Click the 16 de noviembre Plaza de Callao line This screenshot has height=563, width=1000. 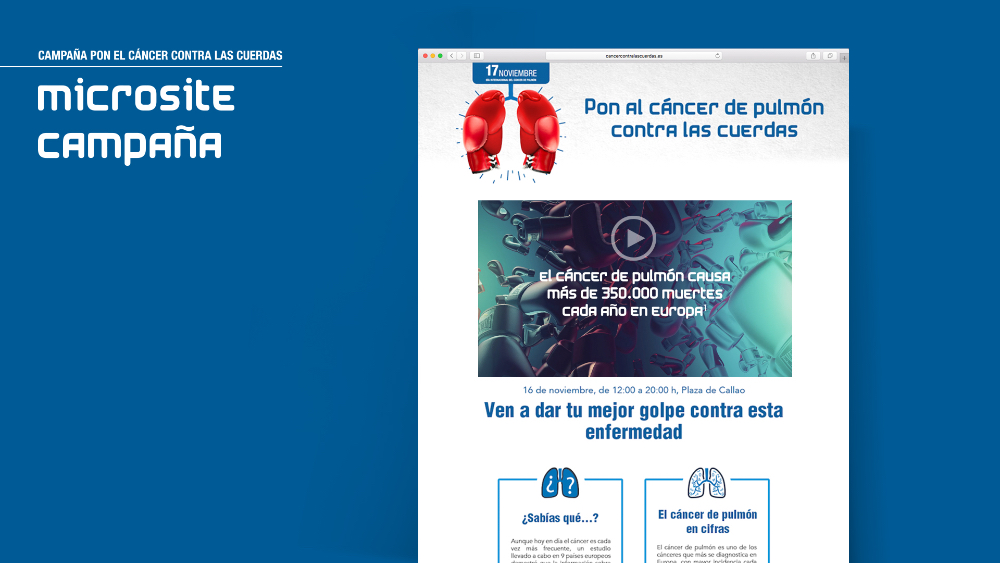[x=634, y=390]
